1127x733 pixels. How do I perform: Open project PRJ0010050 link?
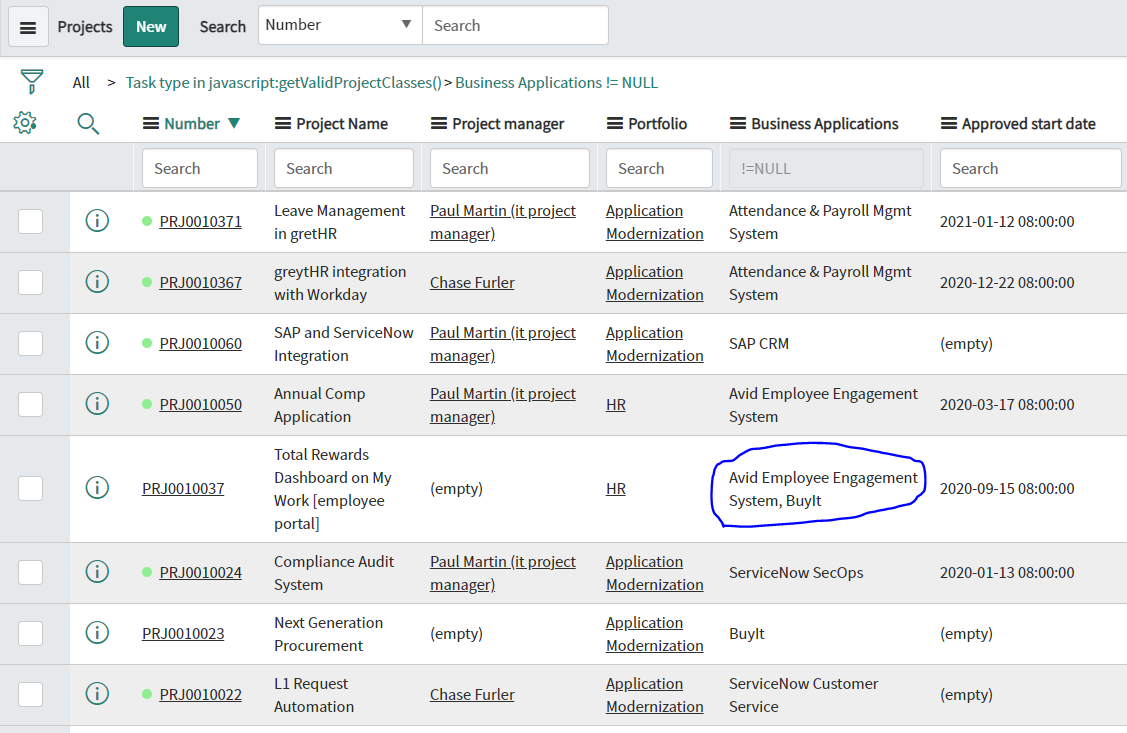tap(201, 405)
